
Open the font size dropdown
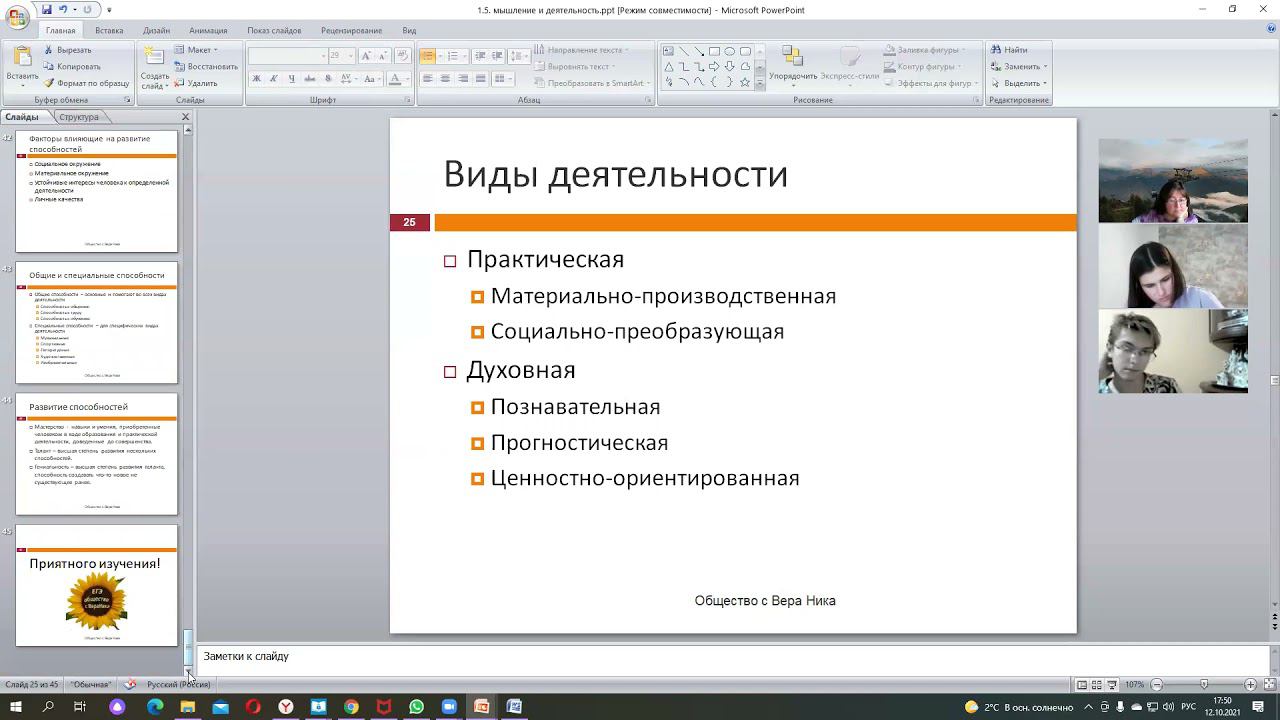pyautogui.click(x=351, y=56)
